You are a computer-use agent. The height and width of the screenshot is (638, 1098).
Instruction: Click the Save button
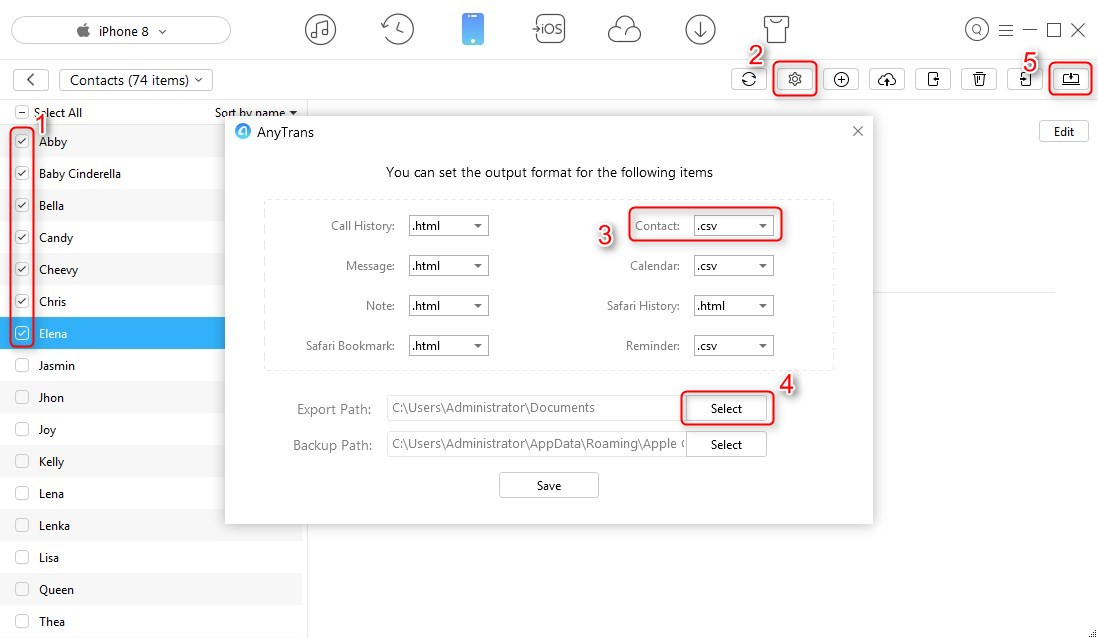click(548, 485)
